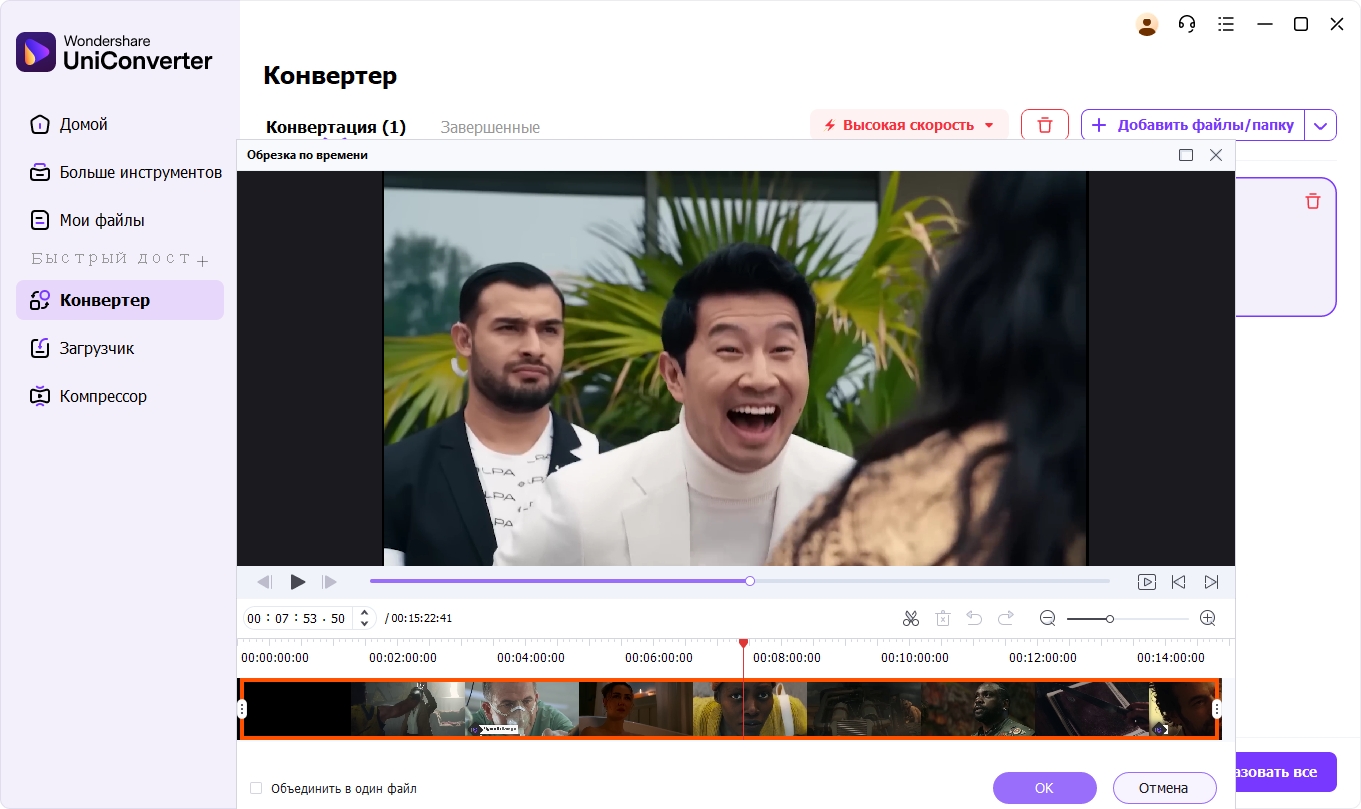The width and height of the screenshot is (1361, 809).
Task: Expand the 'Высокая скорость' dropdown
Action: (989, 125)
